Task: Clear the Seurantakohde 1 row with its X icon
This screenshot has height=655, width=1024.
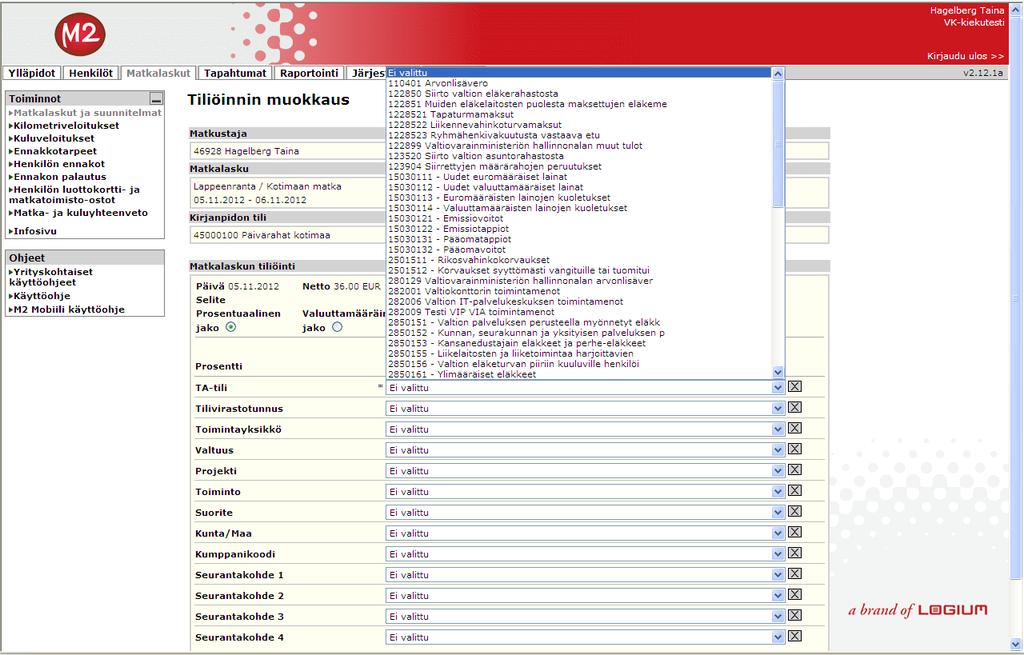Action: tap(795, 574)
